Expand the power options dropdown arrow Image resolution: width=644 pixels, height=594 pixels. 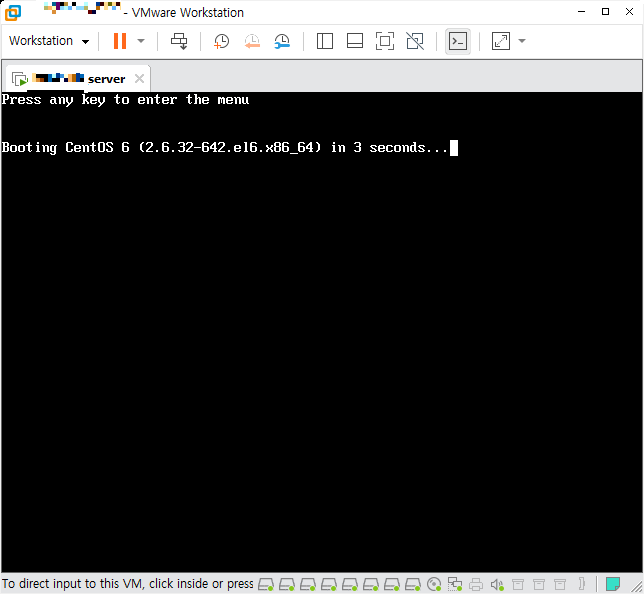click(x=141, y=41)
